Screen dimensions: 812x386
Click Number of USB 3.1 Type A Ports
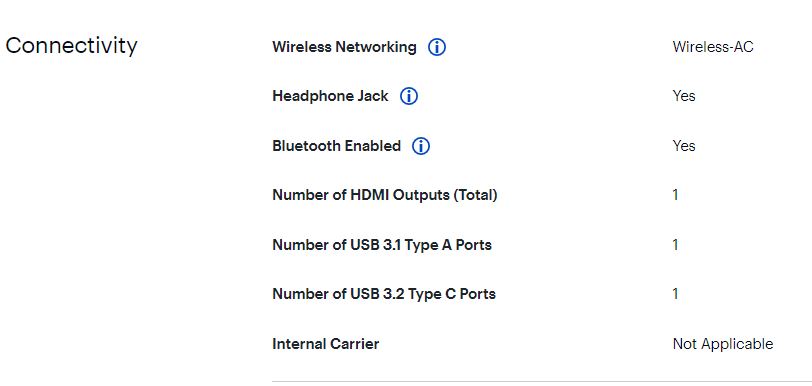[382, 245]
